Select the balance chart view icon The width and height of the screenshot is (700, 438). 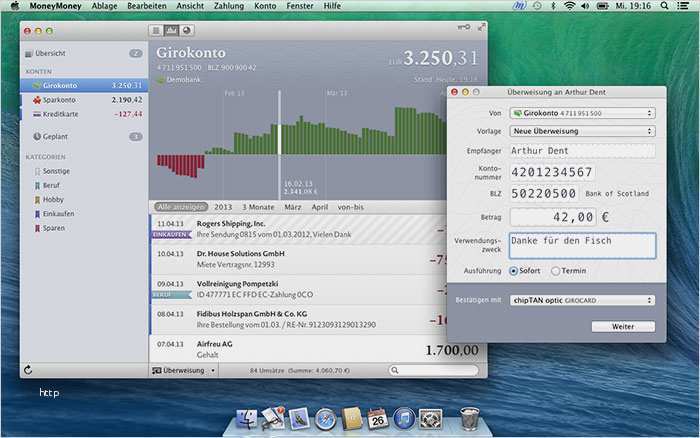pyautogui.click(x=171, y=30)
